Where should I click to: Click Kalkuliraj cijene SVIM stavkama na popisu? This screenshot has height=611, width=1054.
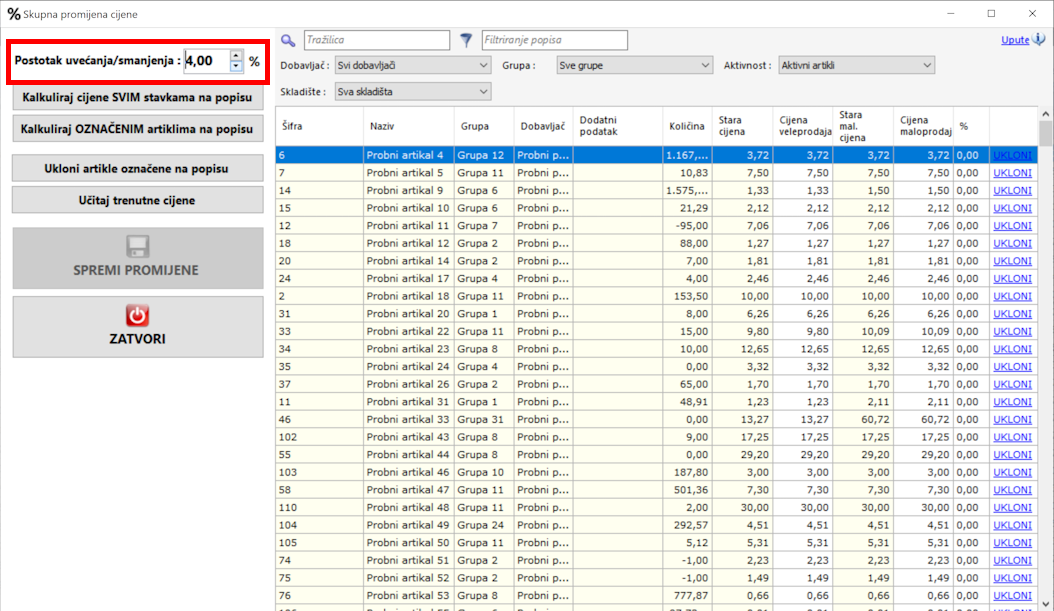[137, 97]
